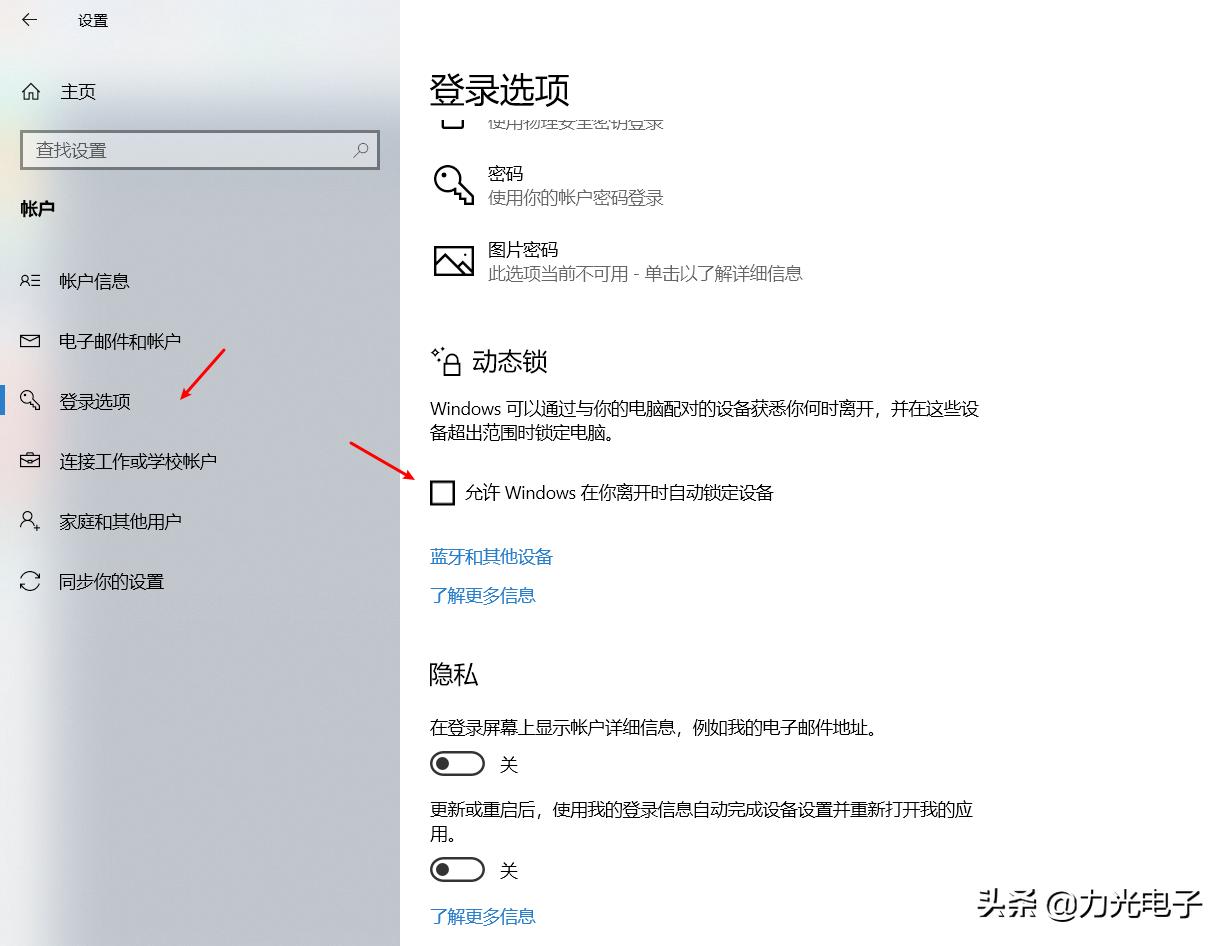The image size is (1229, 946).
Task: Expand the 图片密码 option
Action: (620, 260)
